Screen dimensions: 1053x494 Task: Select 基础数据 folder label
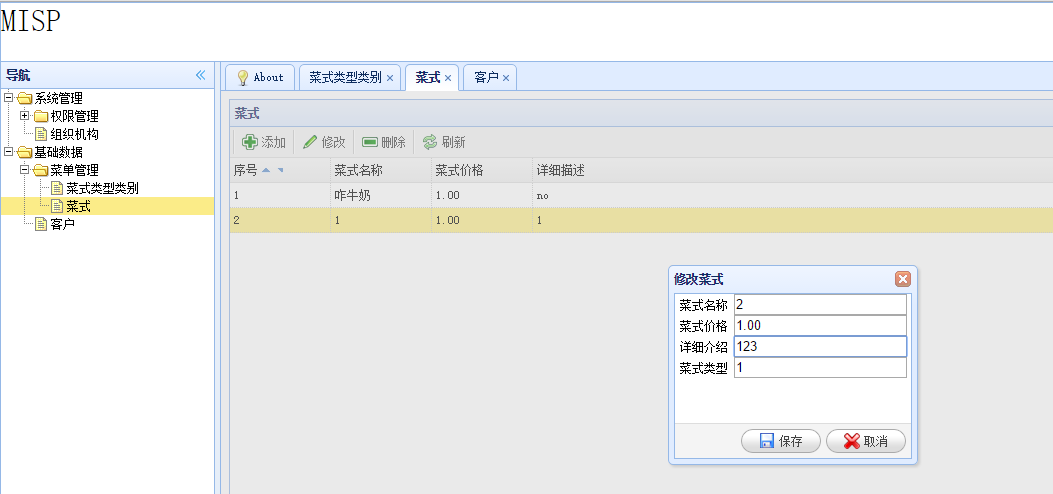58,152
